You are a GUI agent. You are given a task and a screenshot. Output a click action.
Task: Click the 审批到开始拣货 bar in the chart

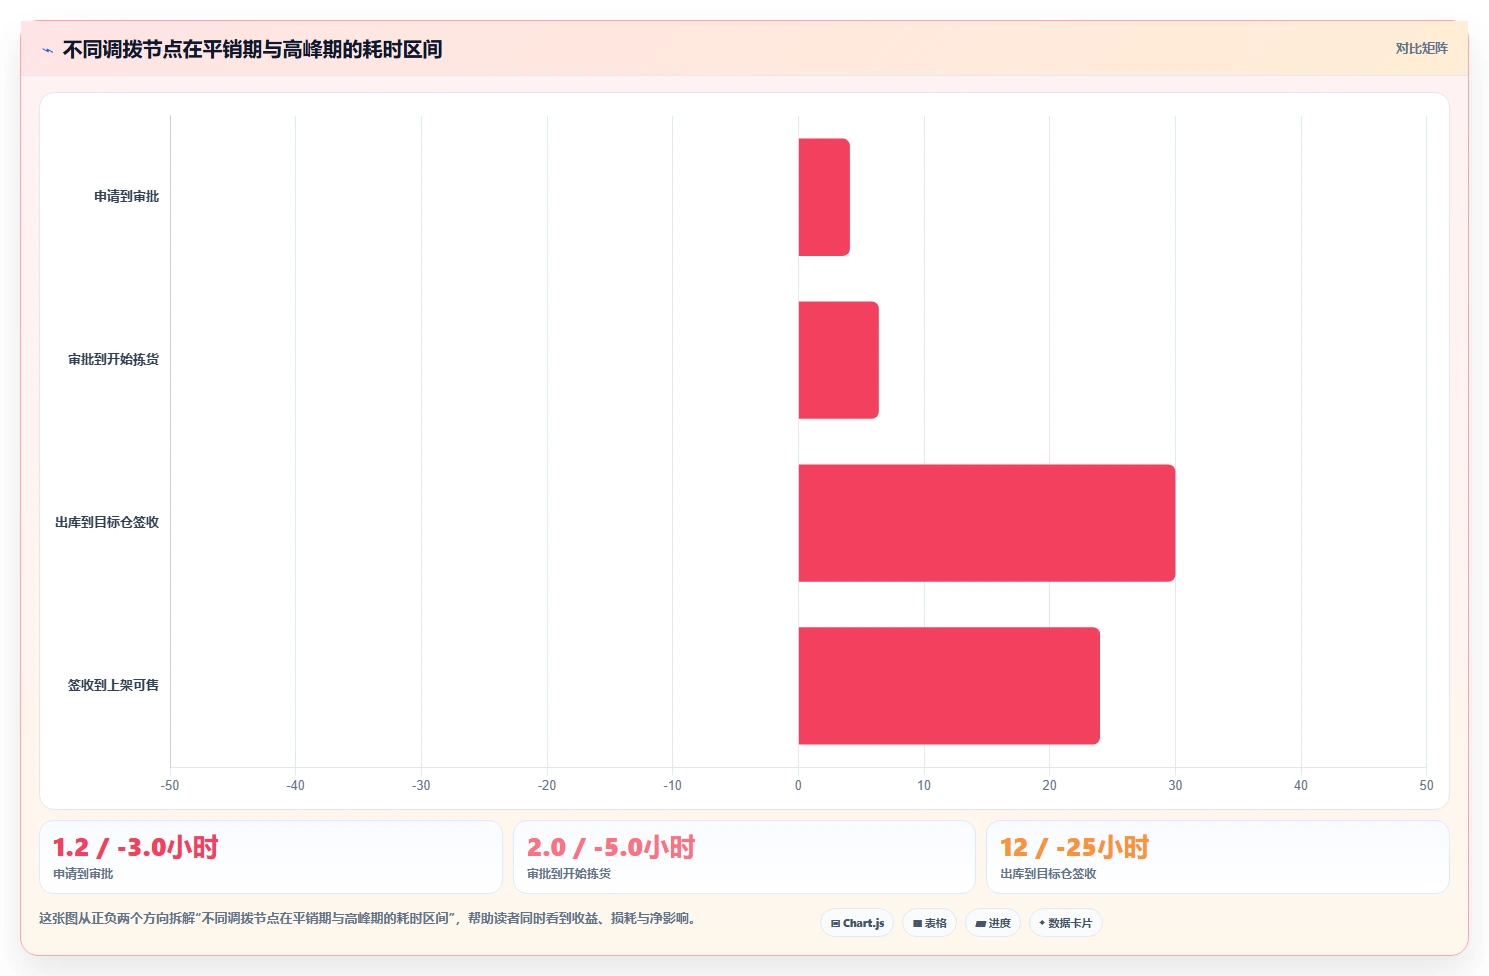pos(838,360)
